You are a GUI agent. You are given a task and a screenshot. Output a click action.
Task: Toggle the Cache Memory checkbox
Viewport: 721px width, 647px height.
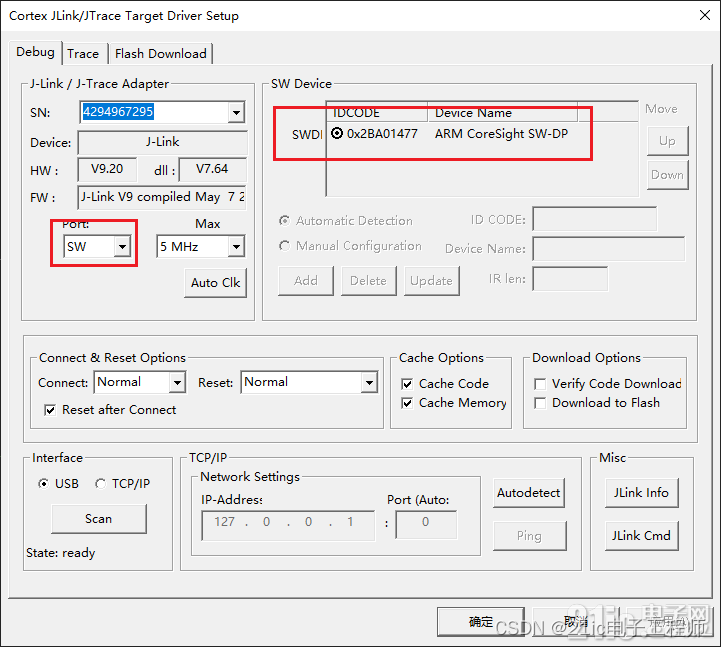pyautogui.click(x=407, y=403)
